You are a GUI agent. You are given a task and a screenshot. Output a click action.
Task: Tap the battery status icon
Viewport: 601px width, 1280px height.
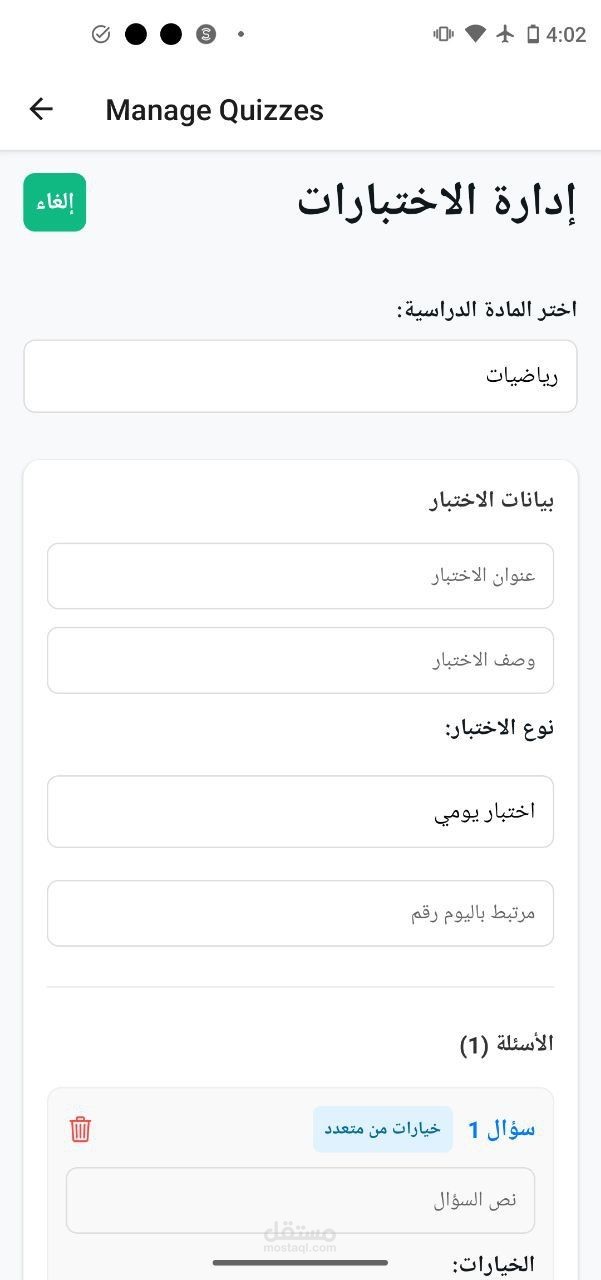click(533, 35)
